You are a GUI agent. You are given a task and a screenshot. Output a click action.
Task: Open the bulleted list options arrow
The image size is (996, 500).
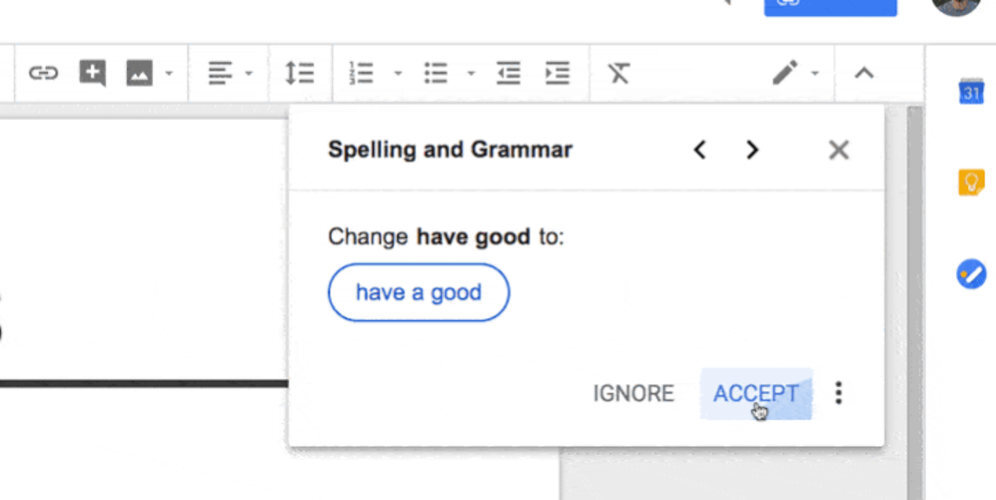click(x=471, y=74)
